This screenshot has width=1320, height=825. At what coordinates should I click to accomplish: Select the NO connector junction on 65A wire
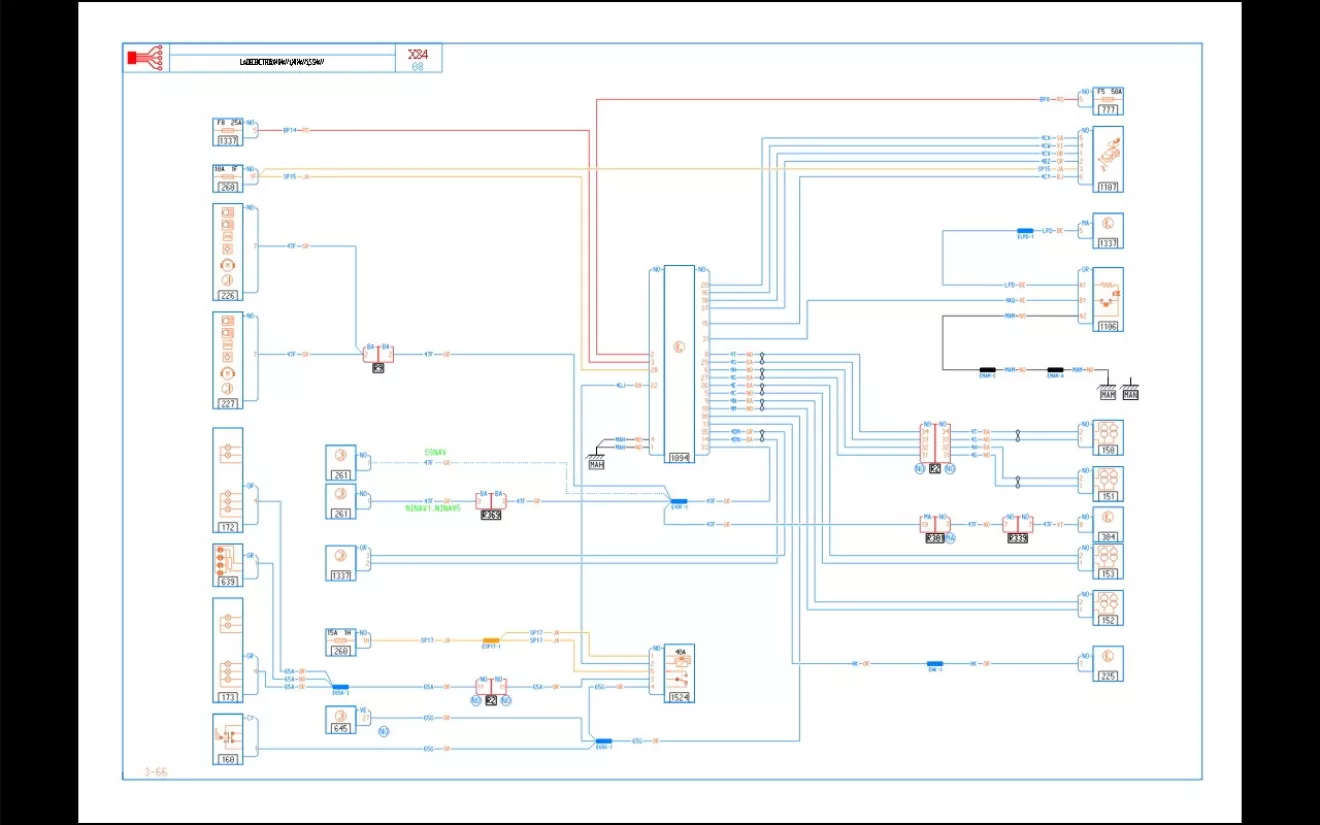click(491, 690)
